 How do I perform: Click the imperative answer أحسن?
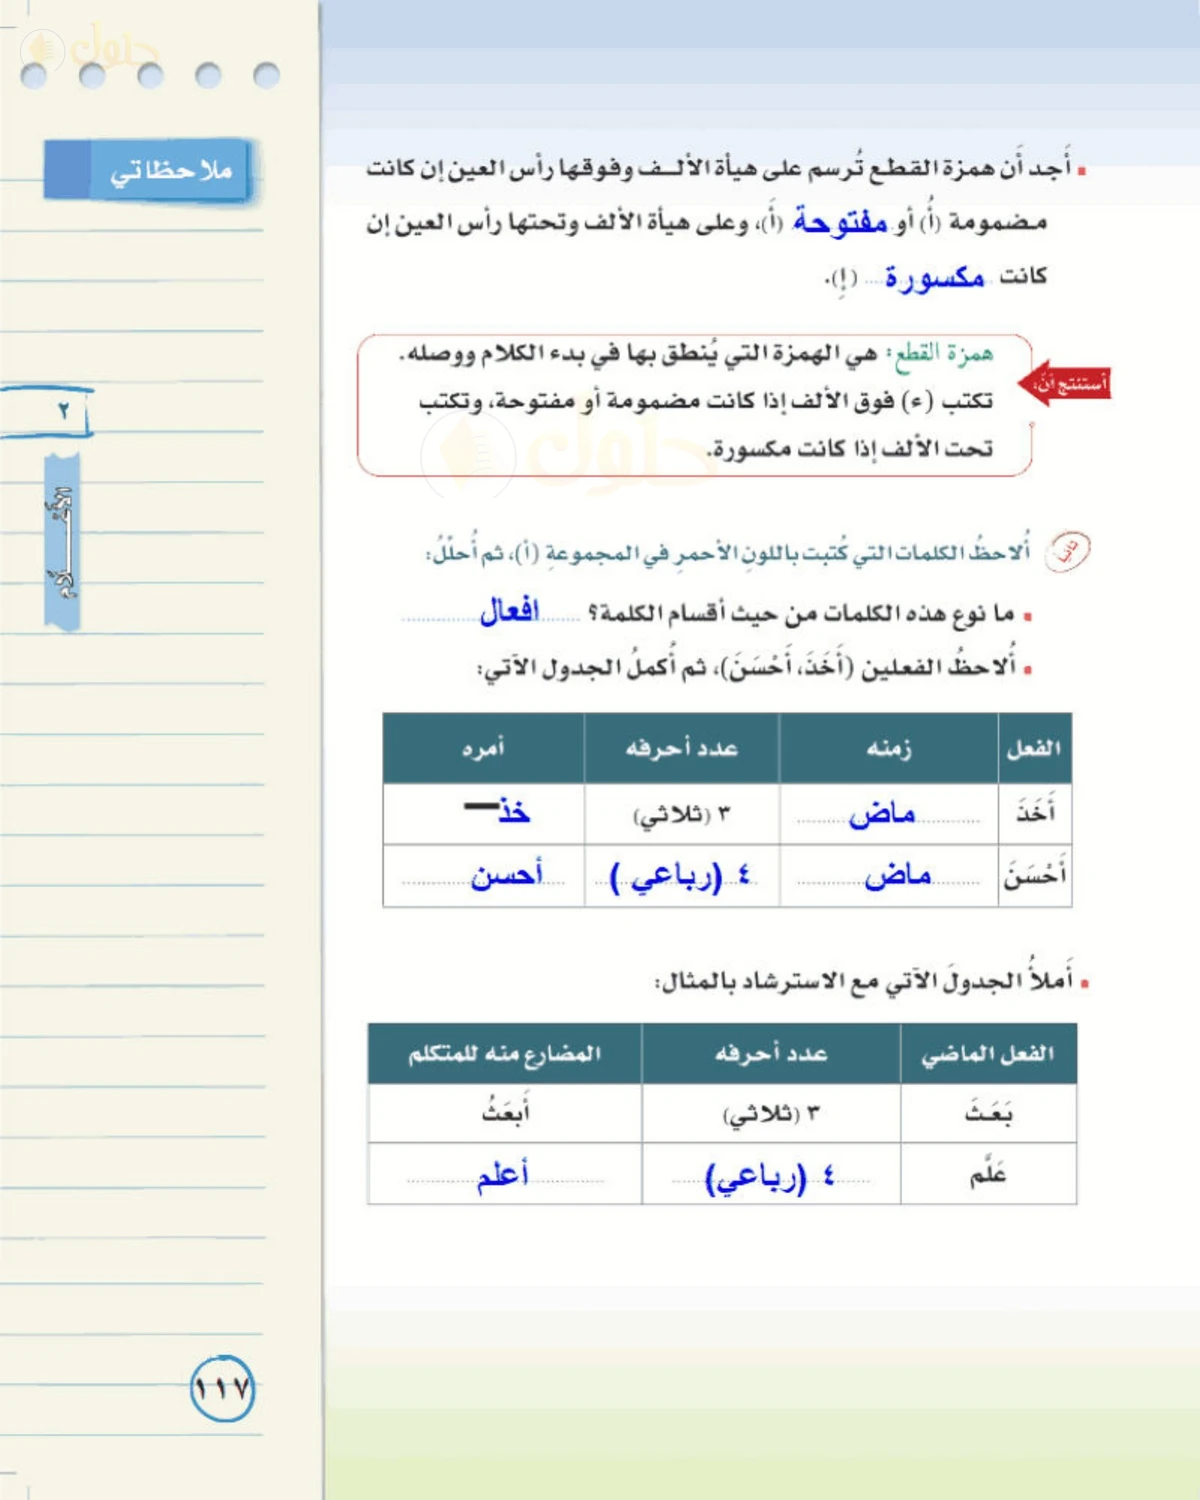pyautogui.click(x=507, y=876)
